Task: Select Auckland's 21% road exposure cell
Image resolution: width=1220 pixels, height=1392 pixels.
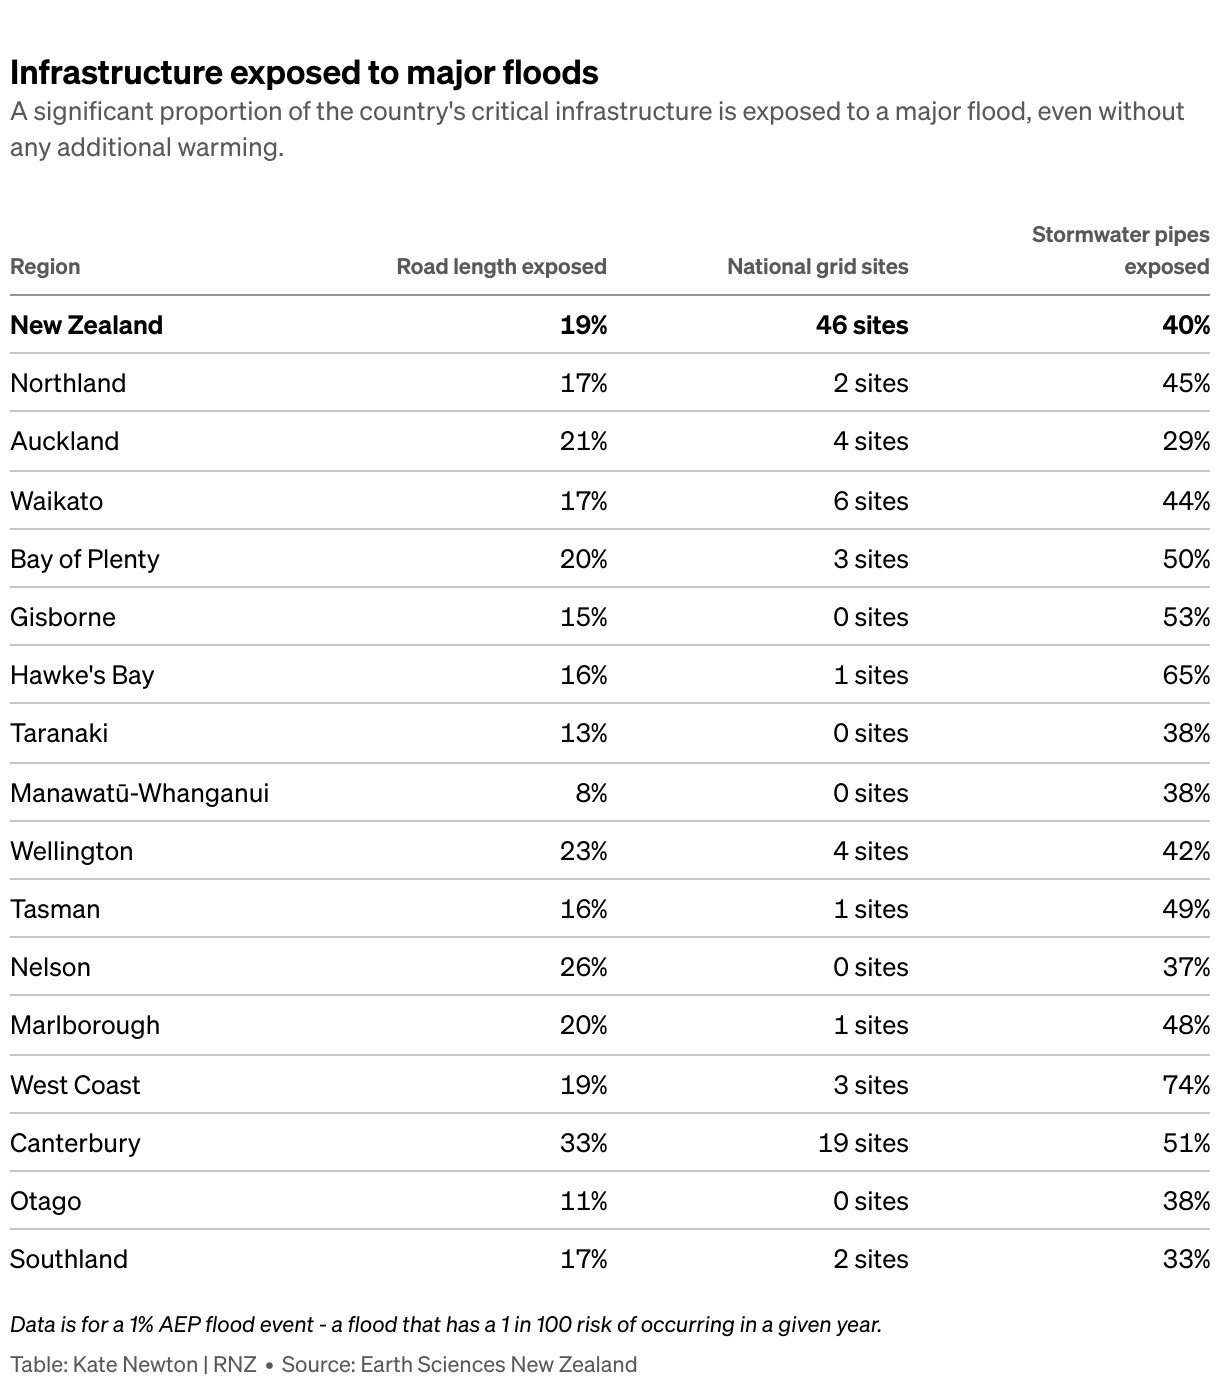Action: pos(583,441)
